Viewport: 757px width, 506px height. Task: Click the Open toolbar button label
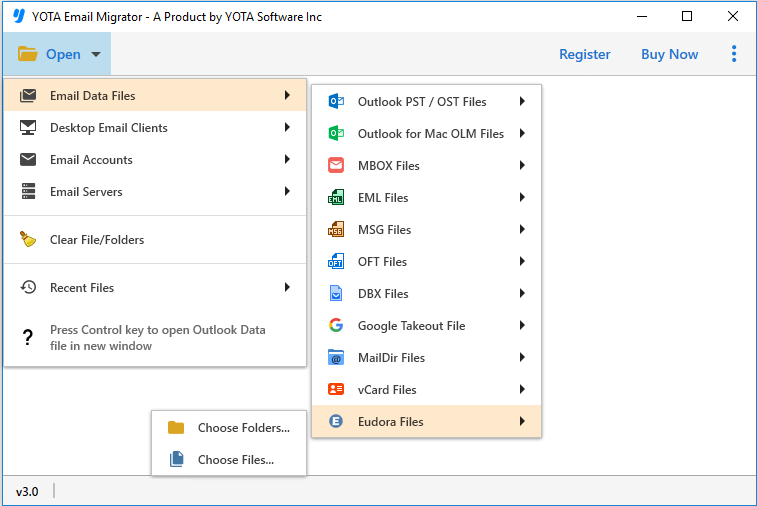click(x=63, y=54)
